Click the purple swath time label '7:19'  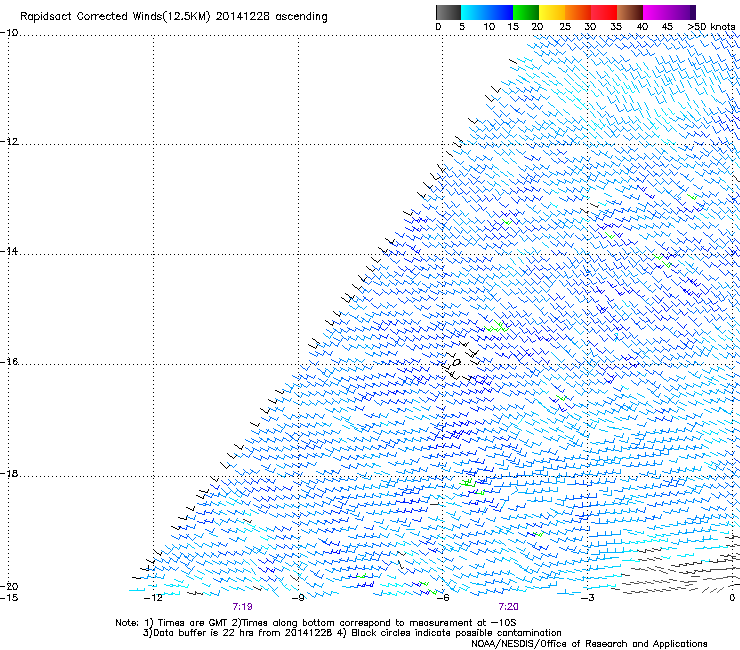(242, 607)
